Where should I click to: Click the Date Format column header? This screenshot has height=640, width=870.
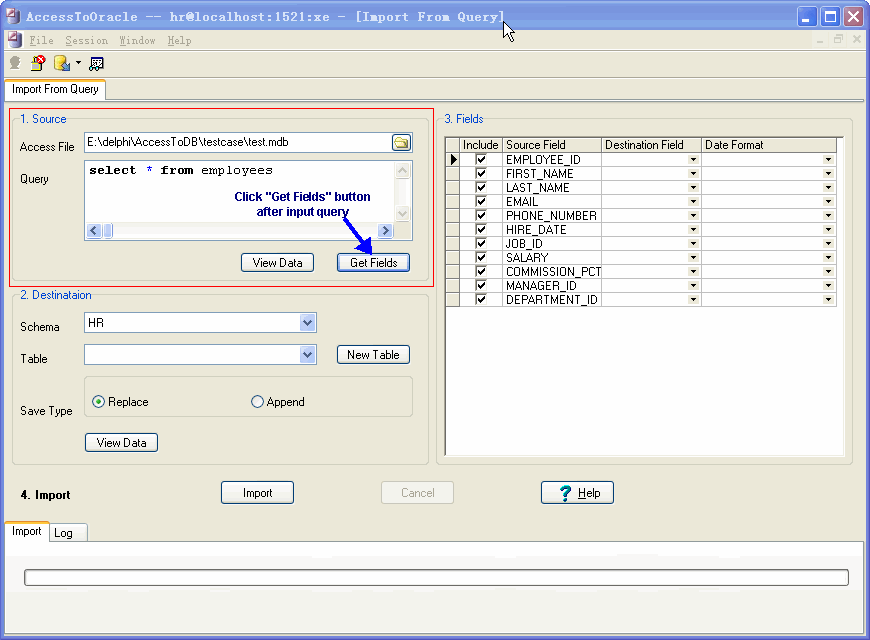pyautogui.click(x=769, y=145)
